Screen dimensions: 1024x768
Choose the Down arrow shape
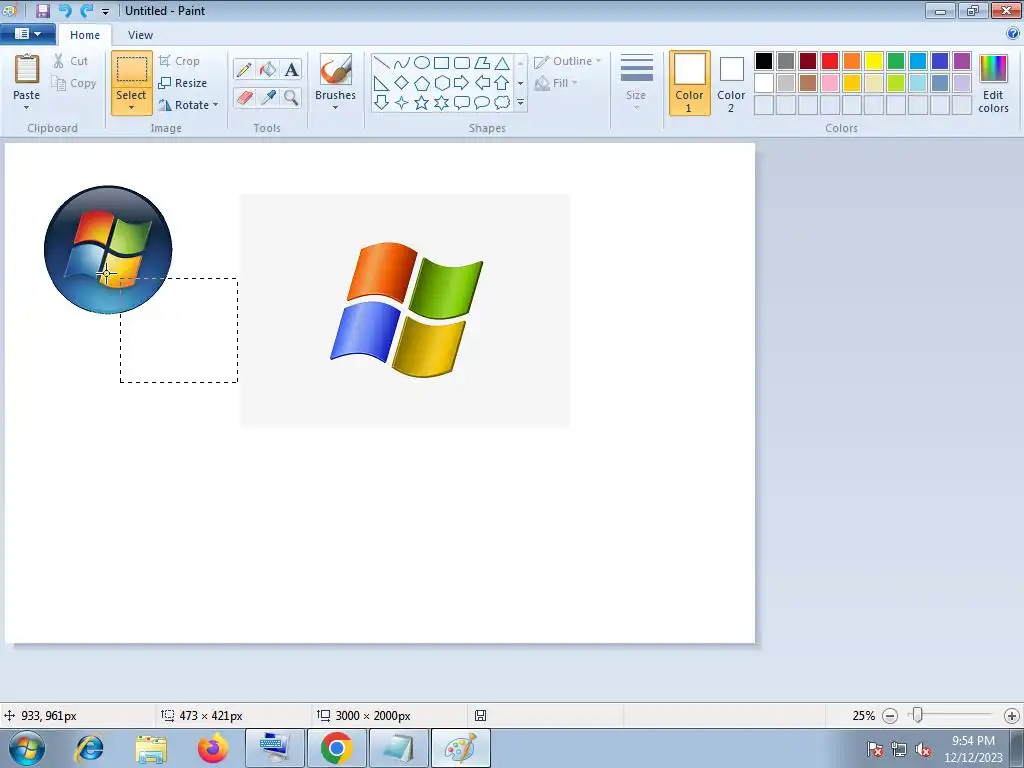click(382, 103)
